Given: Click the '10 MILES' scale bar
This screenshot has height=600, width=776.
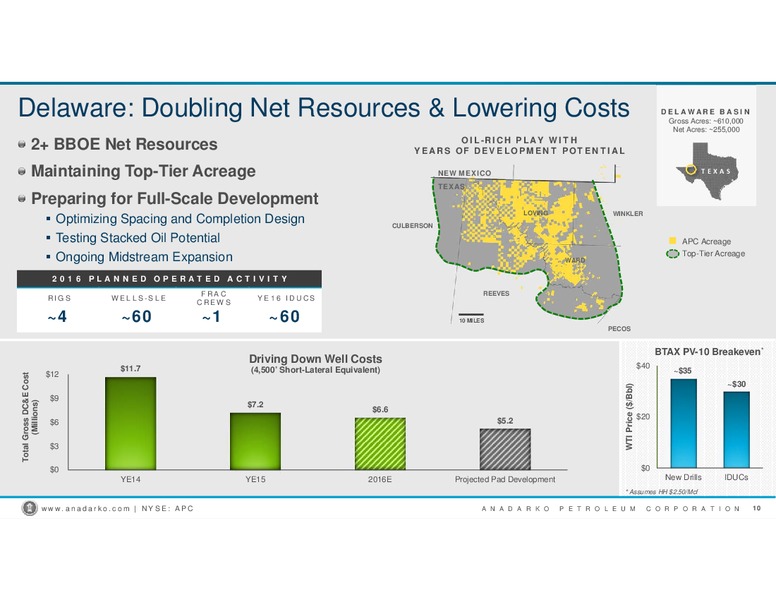Looking at the screenshot, I should (x=471, y=318).
